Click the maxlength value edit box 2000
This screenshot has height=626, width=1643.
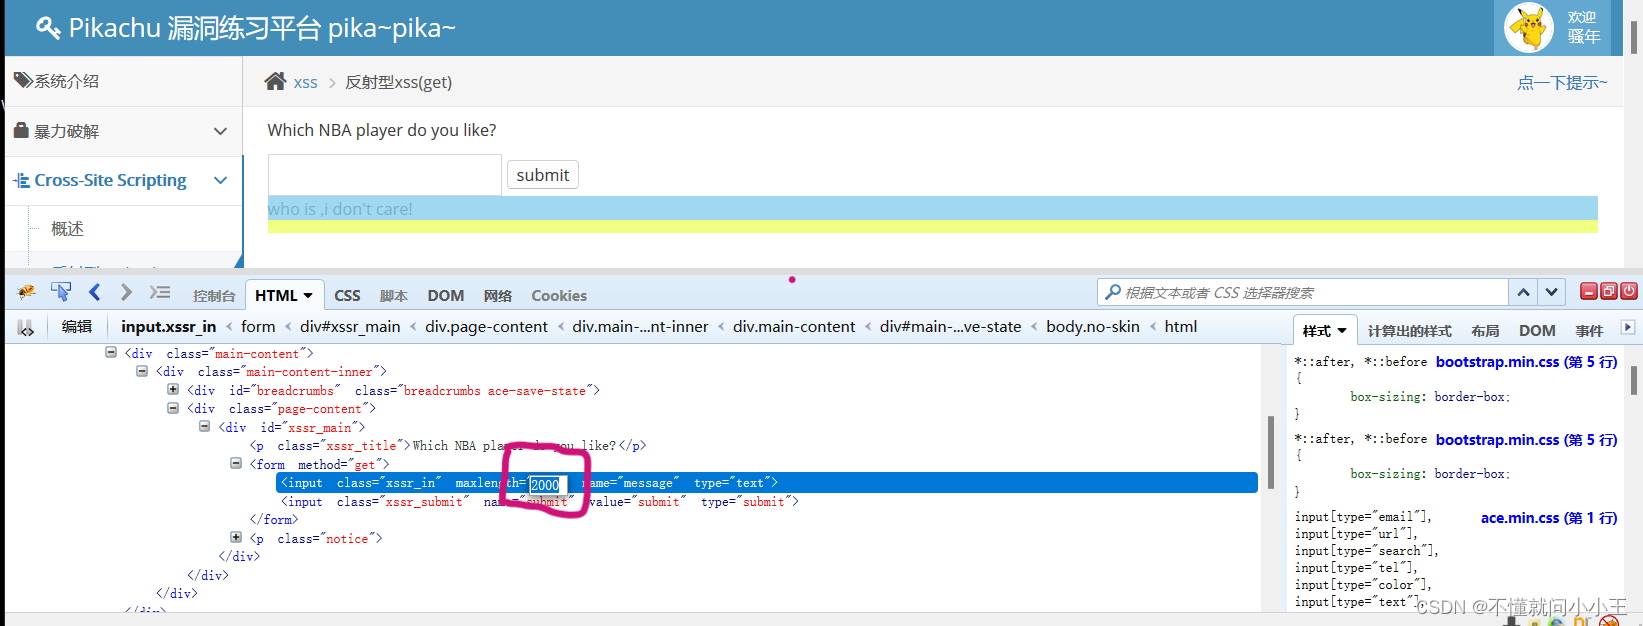548,484
